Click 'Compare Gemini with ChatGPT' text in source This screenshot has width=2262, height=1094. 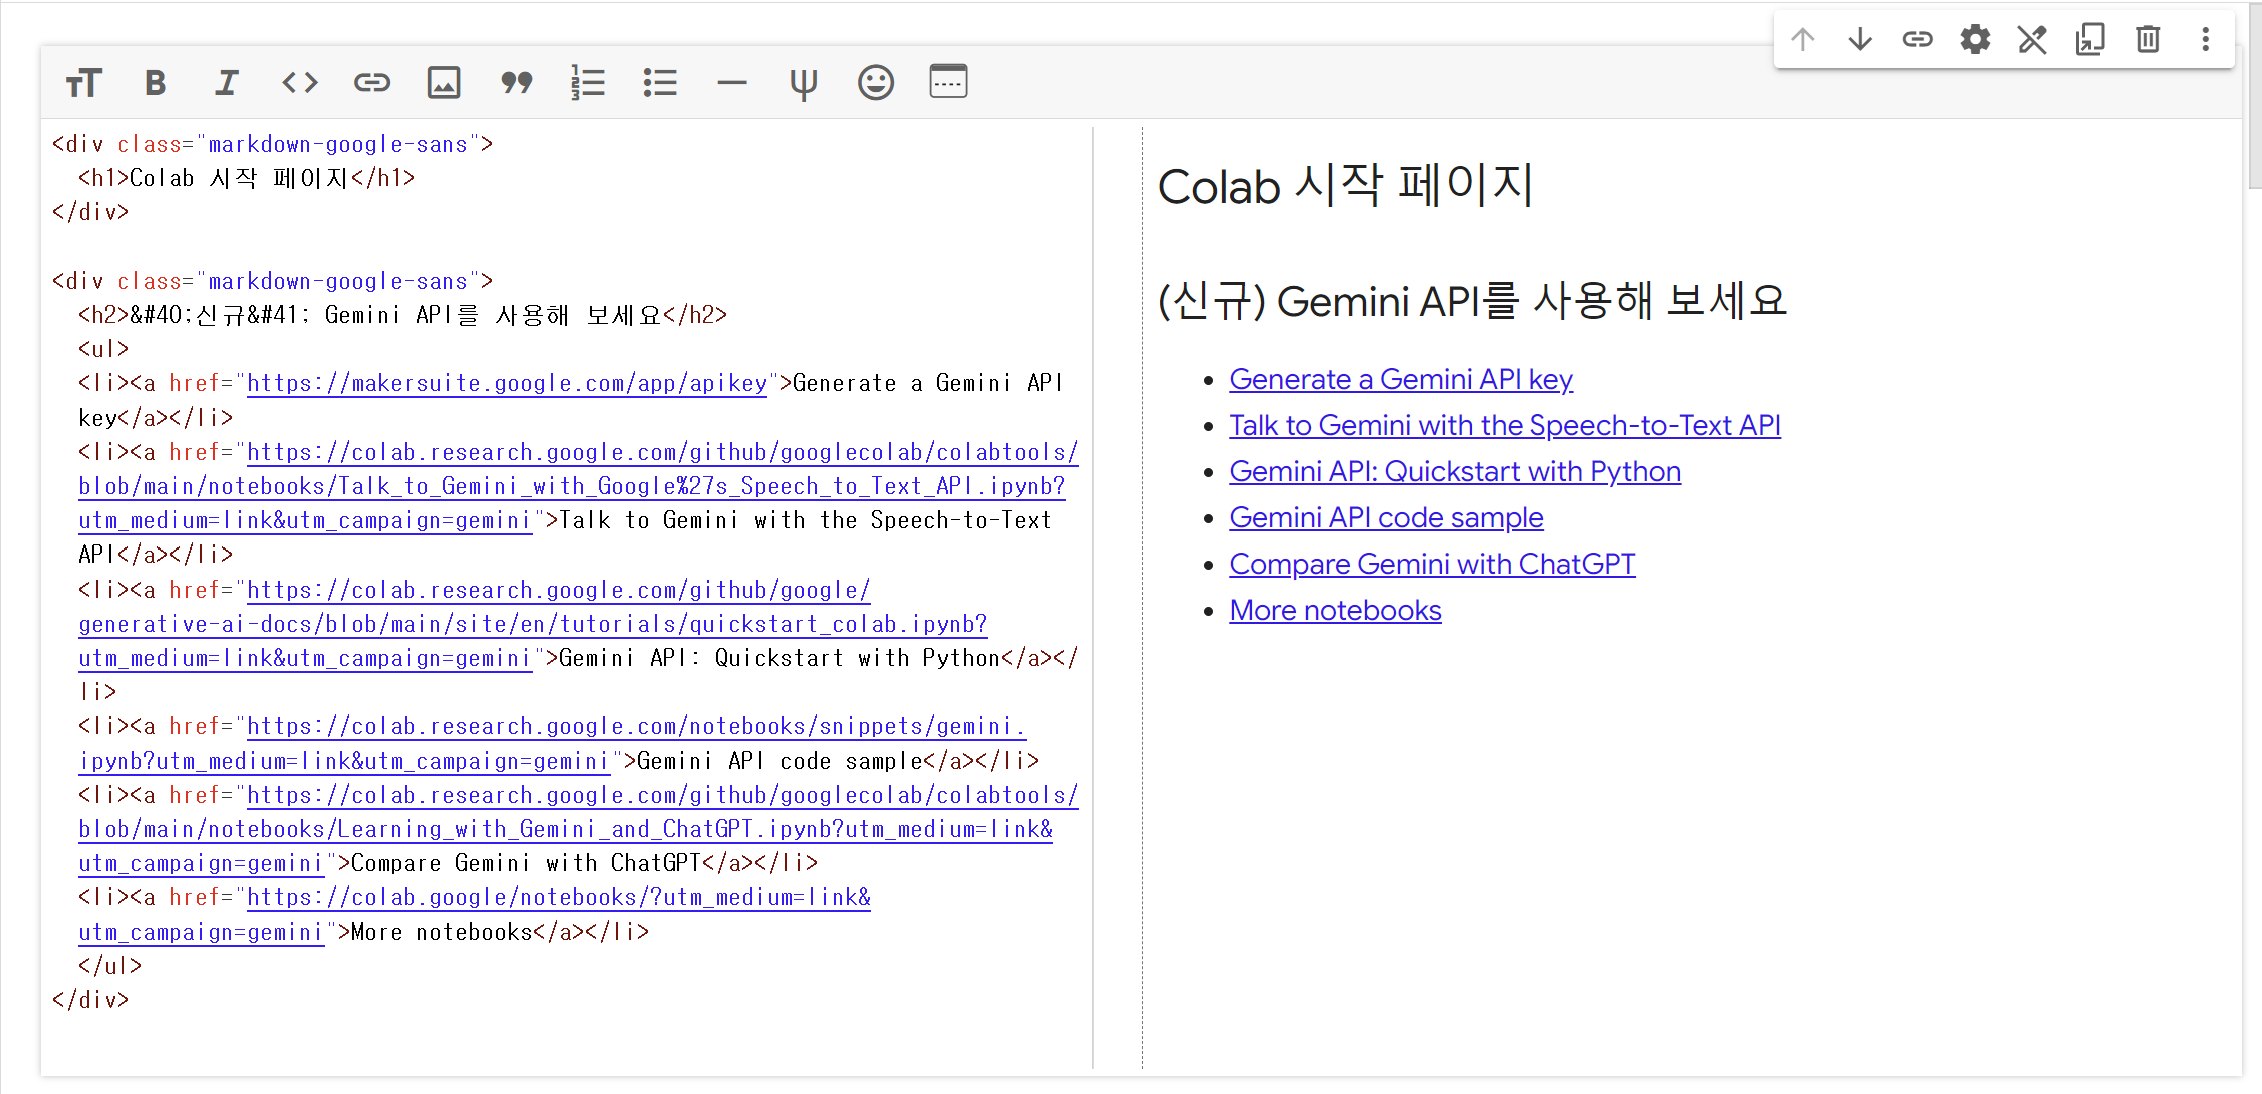525,863
